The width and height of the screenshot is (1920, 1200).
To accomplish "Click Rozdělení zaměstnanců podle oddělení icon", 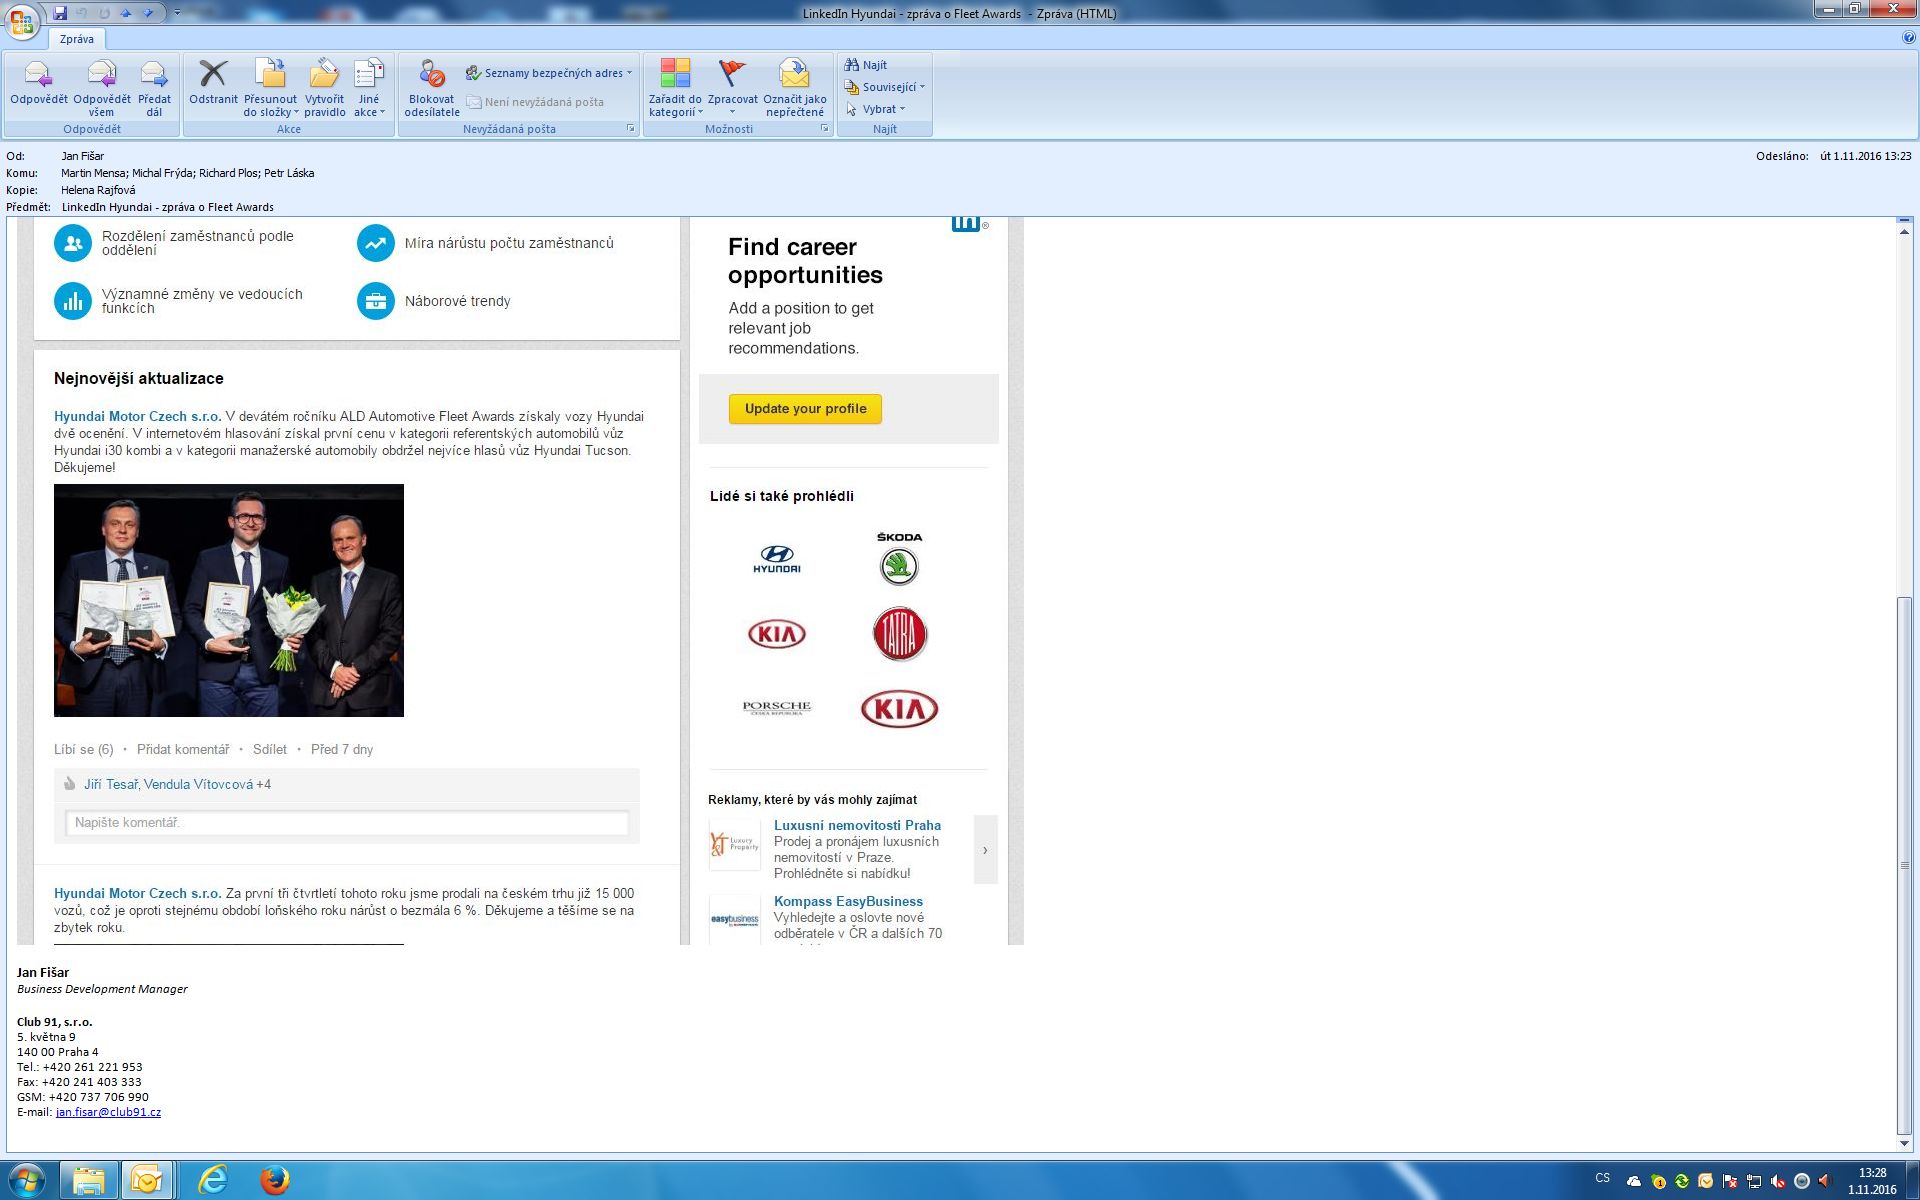I will (x=73, y=243).
